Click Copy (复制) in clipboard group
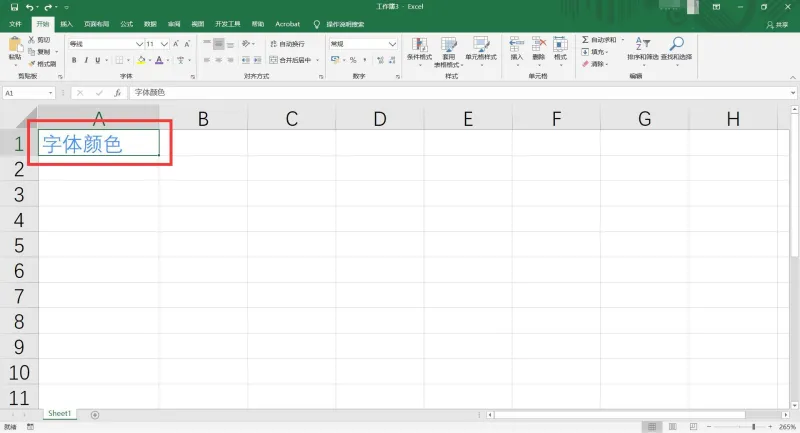 40,52
